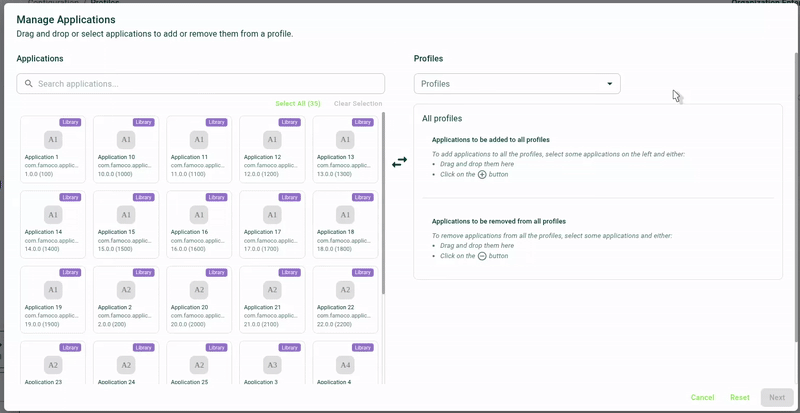This screenshot has width=800, height=413.
Task: Click the Next button
Action: 777,397
